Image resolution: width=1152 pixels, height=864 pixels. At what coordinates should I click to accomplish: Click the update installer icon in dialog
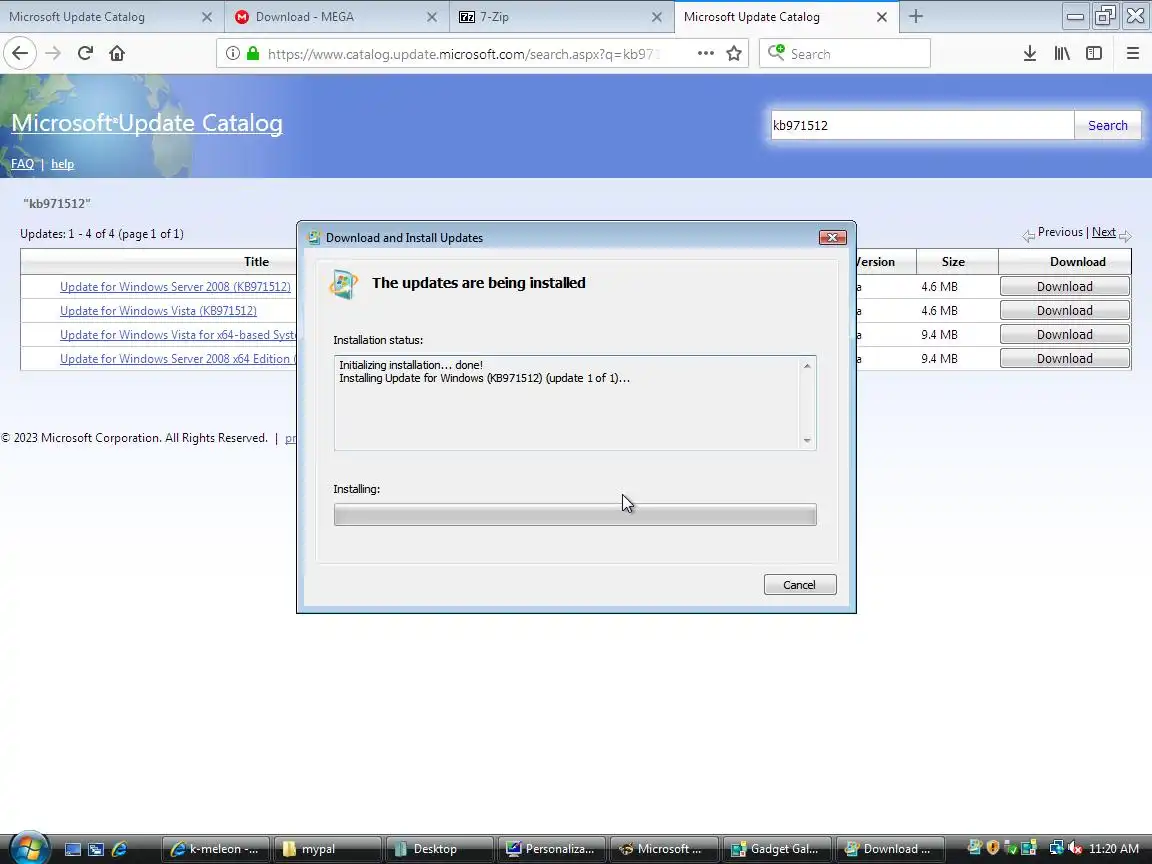pos(343,285)
